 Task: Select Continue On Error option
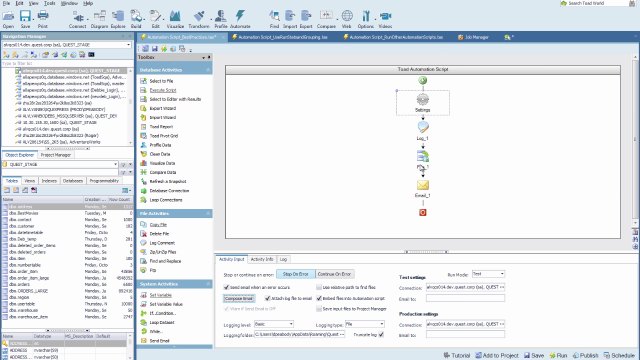click(334, 274)
